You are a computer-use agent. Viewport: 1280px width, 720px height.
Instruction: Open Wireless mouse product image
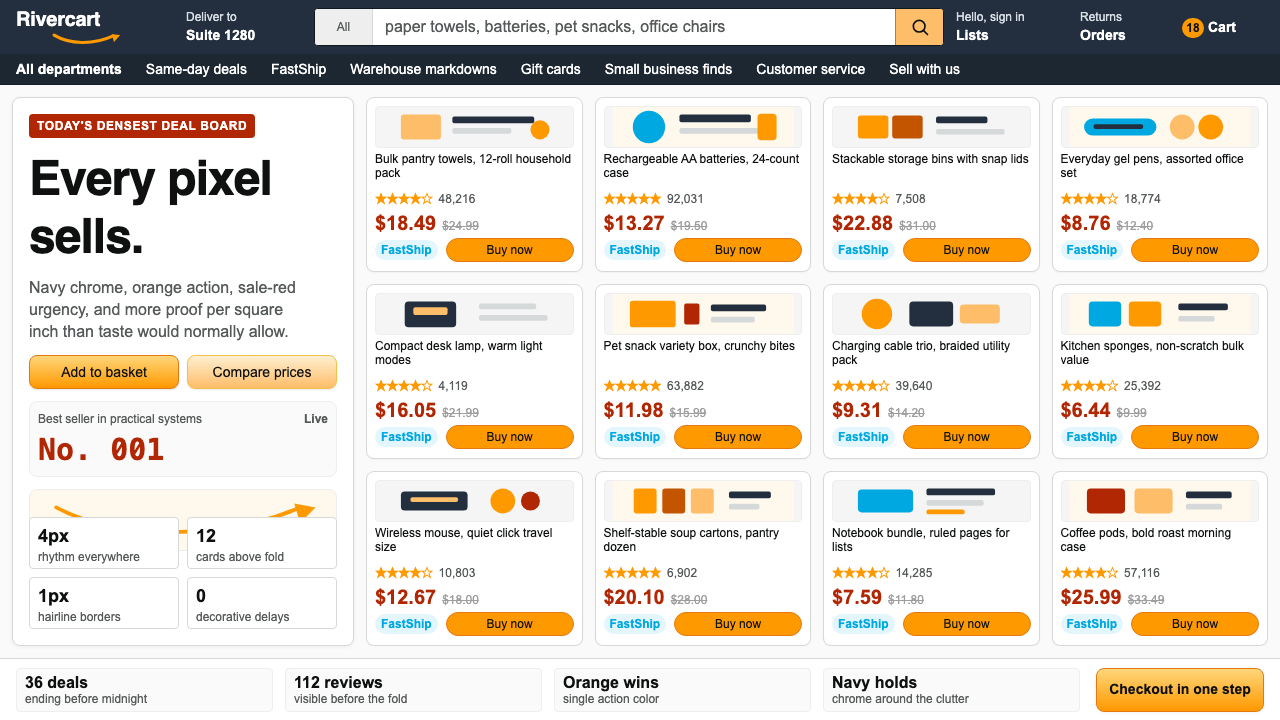tap(475, 501)
